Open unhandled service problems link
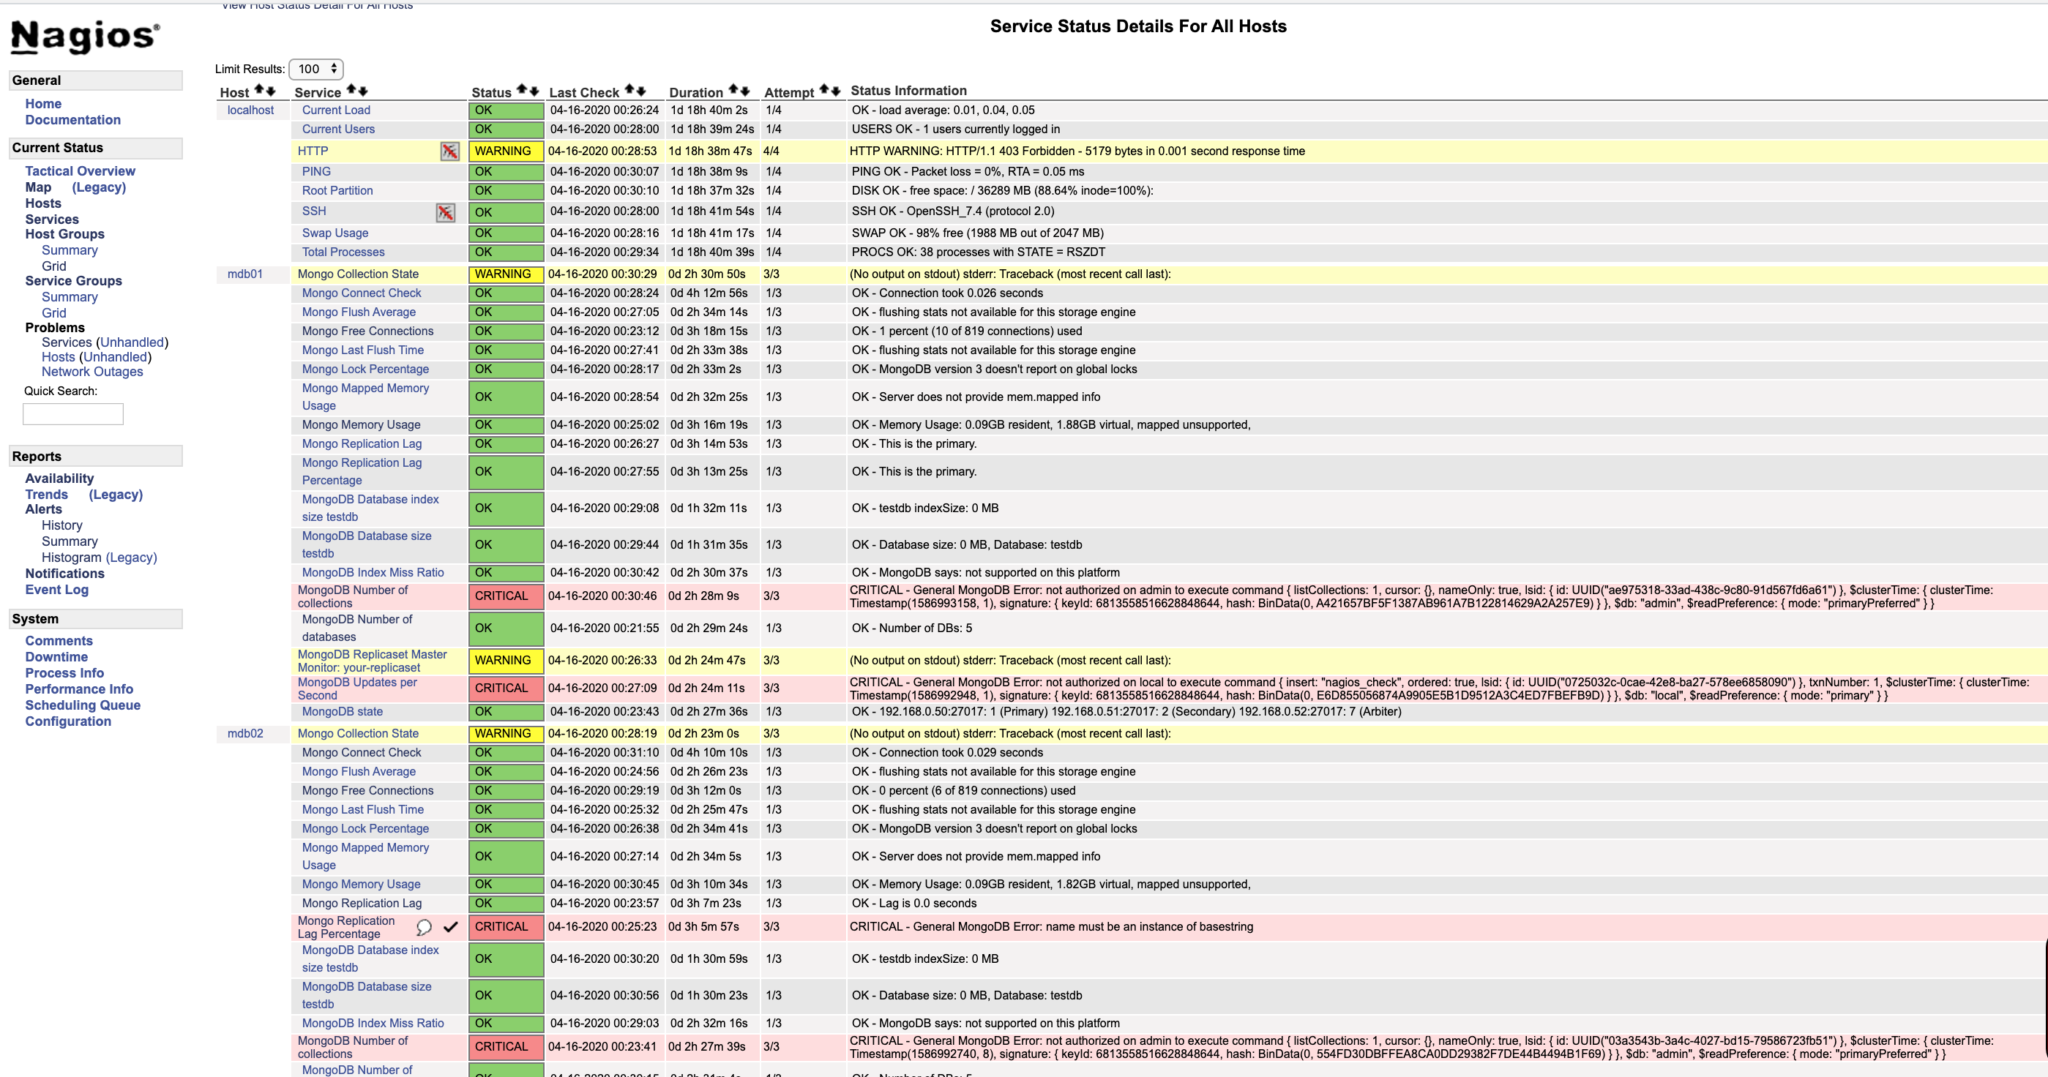Image resolution: width=2048 pixels, height=1077 pixels. [x=132, y=342]
